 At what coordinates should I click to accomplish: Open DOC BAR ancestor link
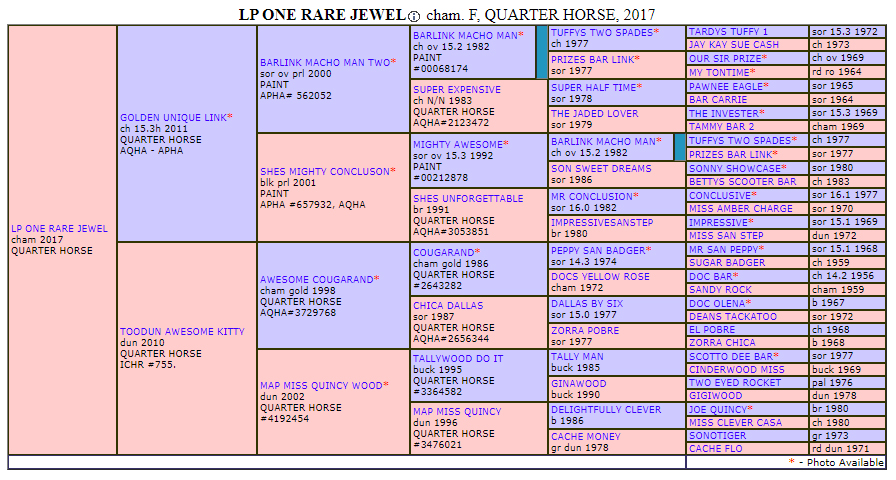tap(710, 276)
